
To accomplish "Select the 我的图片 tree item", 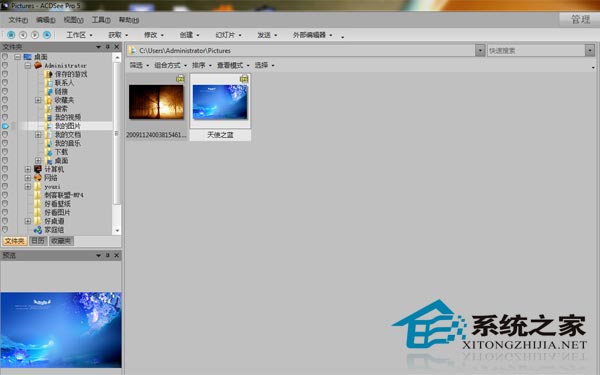I will 68,126.
